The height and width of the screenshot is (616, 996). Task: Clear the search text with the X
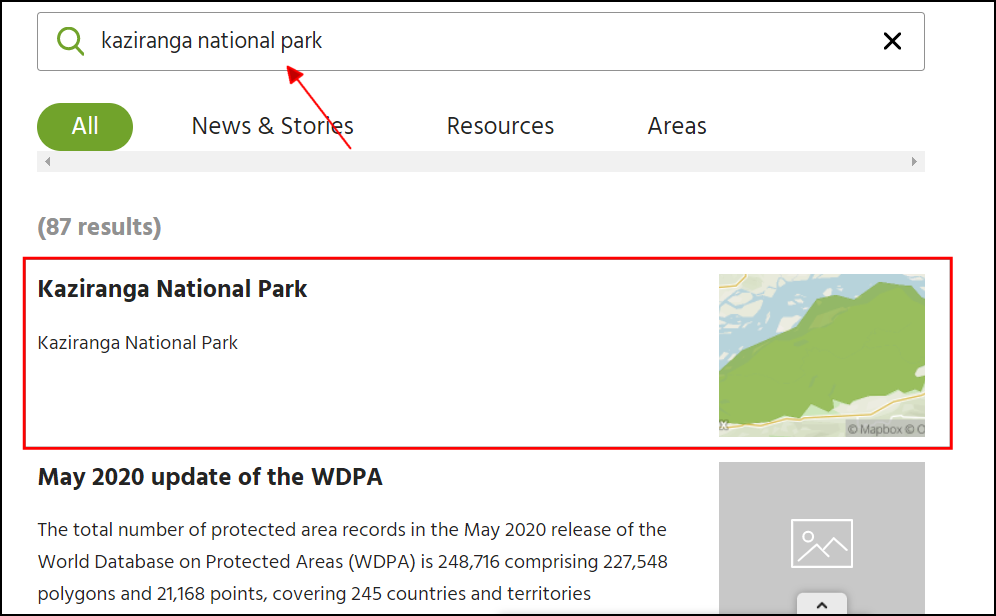tap(892, 41)
